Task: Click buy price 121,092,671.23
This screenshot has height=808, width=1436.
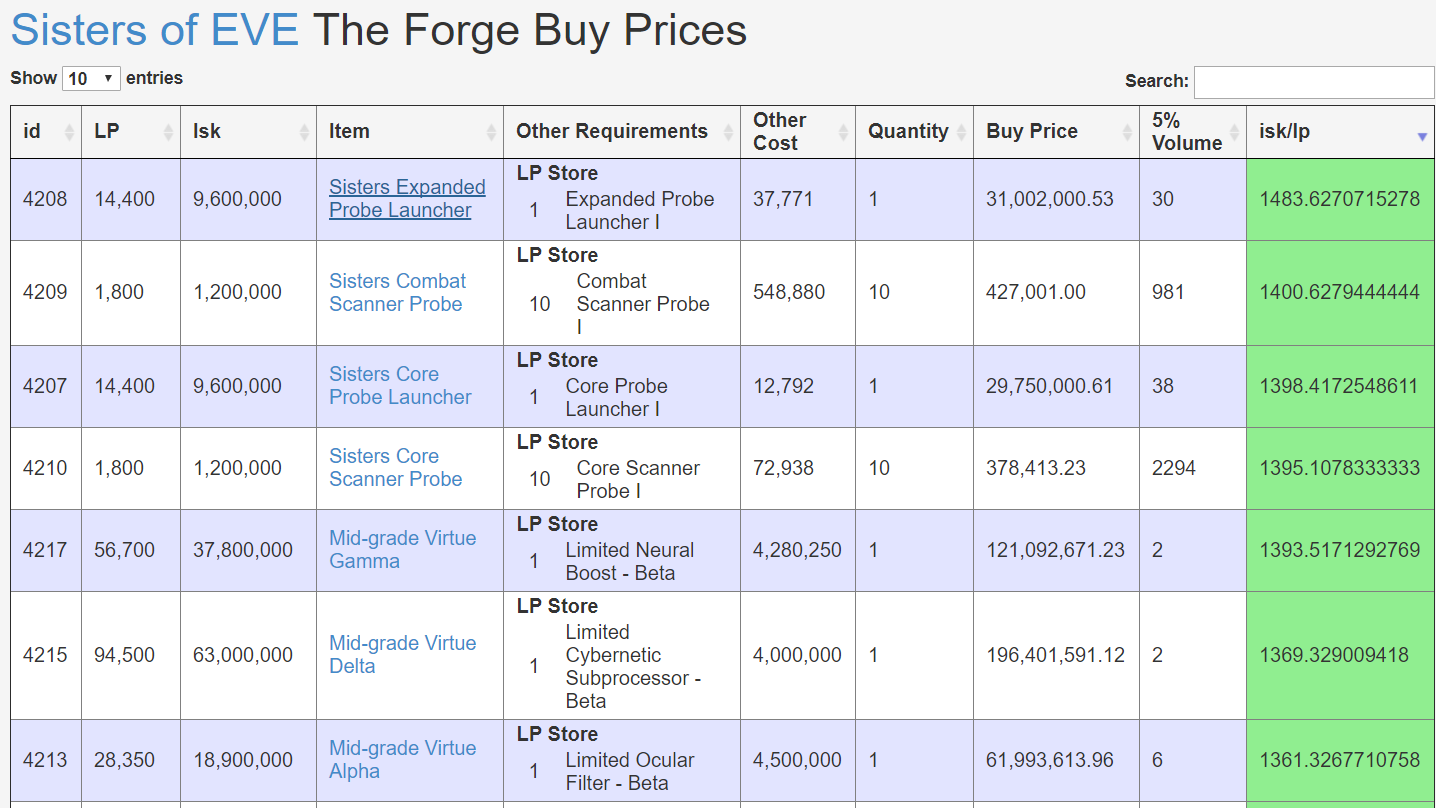Action: point(1055,550)
